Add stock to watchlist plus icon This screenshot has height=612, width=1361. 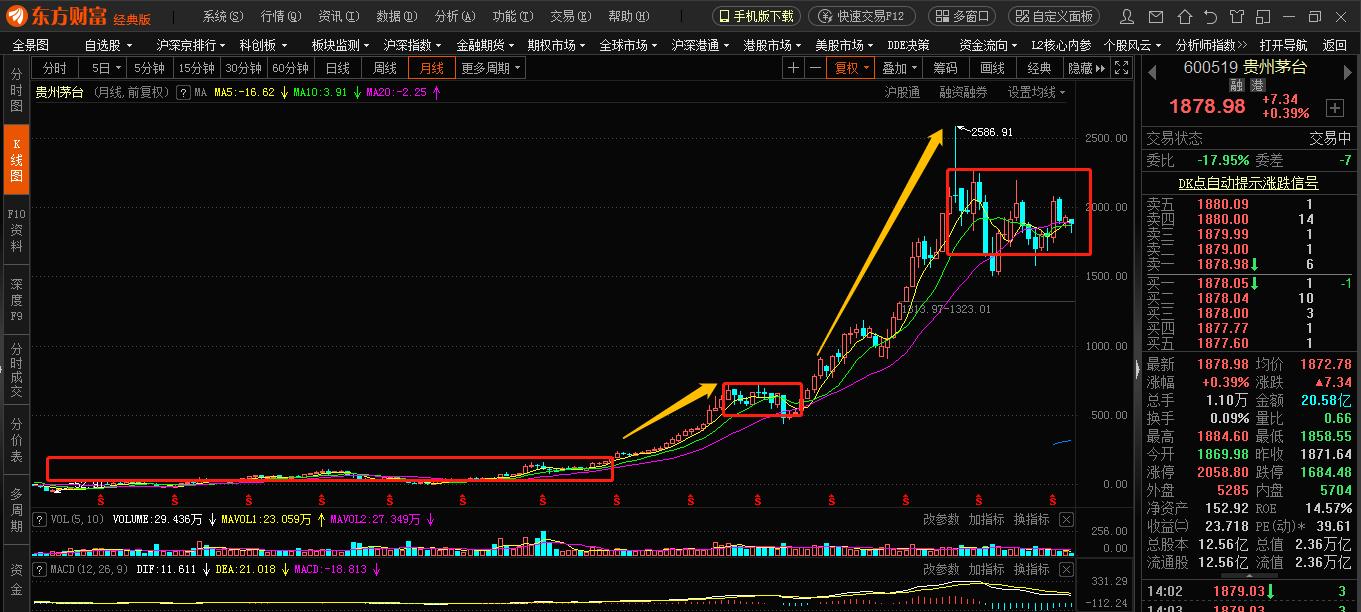pyautogui.click(x=1335, y=107)
